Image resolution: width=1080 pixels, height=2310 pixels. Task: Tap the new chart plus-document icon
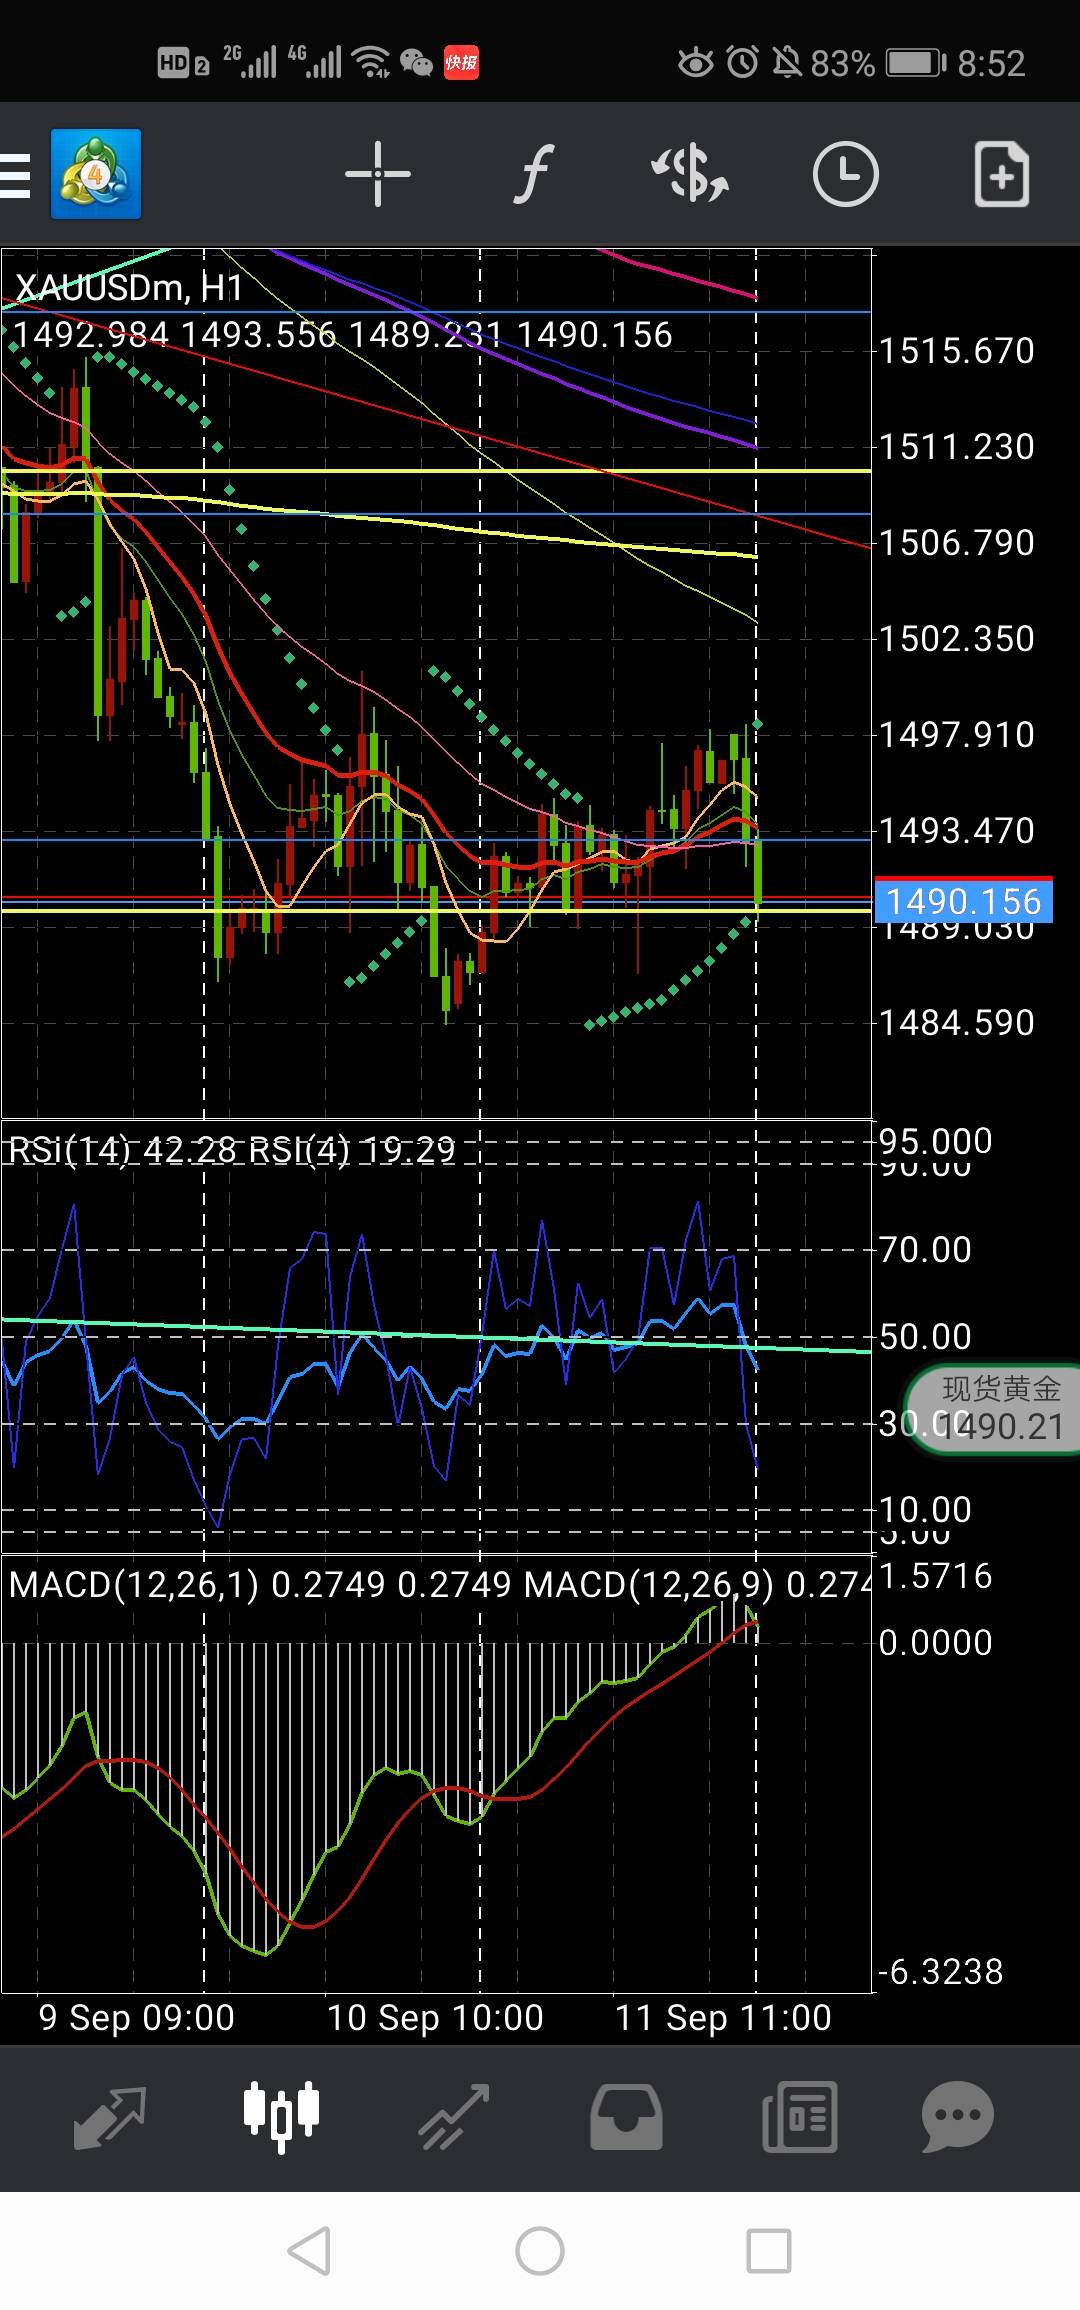click(1002, 174)
